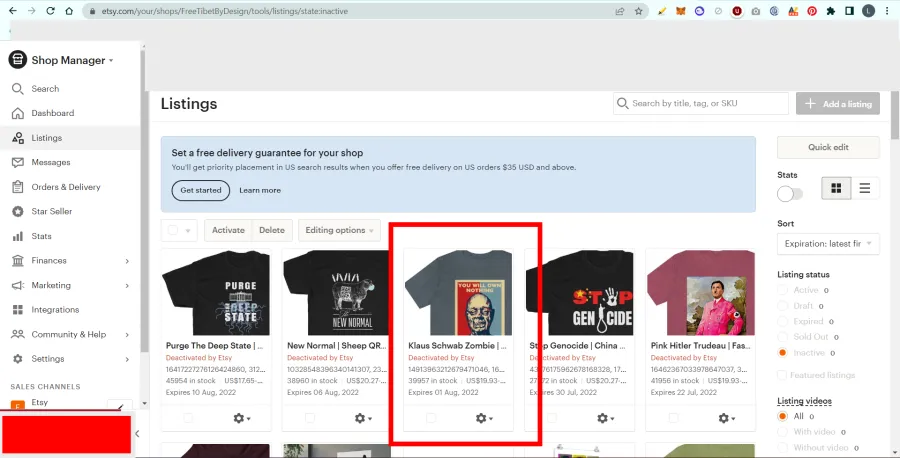900x458 pixels.
Task: Tick the New Normal Sheep listing checkbox
Action: tap(310, 418)
